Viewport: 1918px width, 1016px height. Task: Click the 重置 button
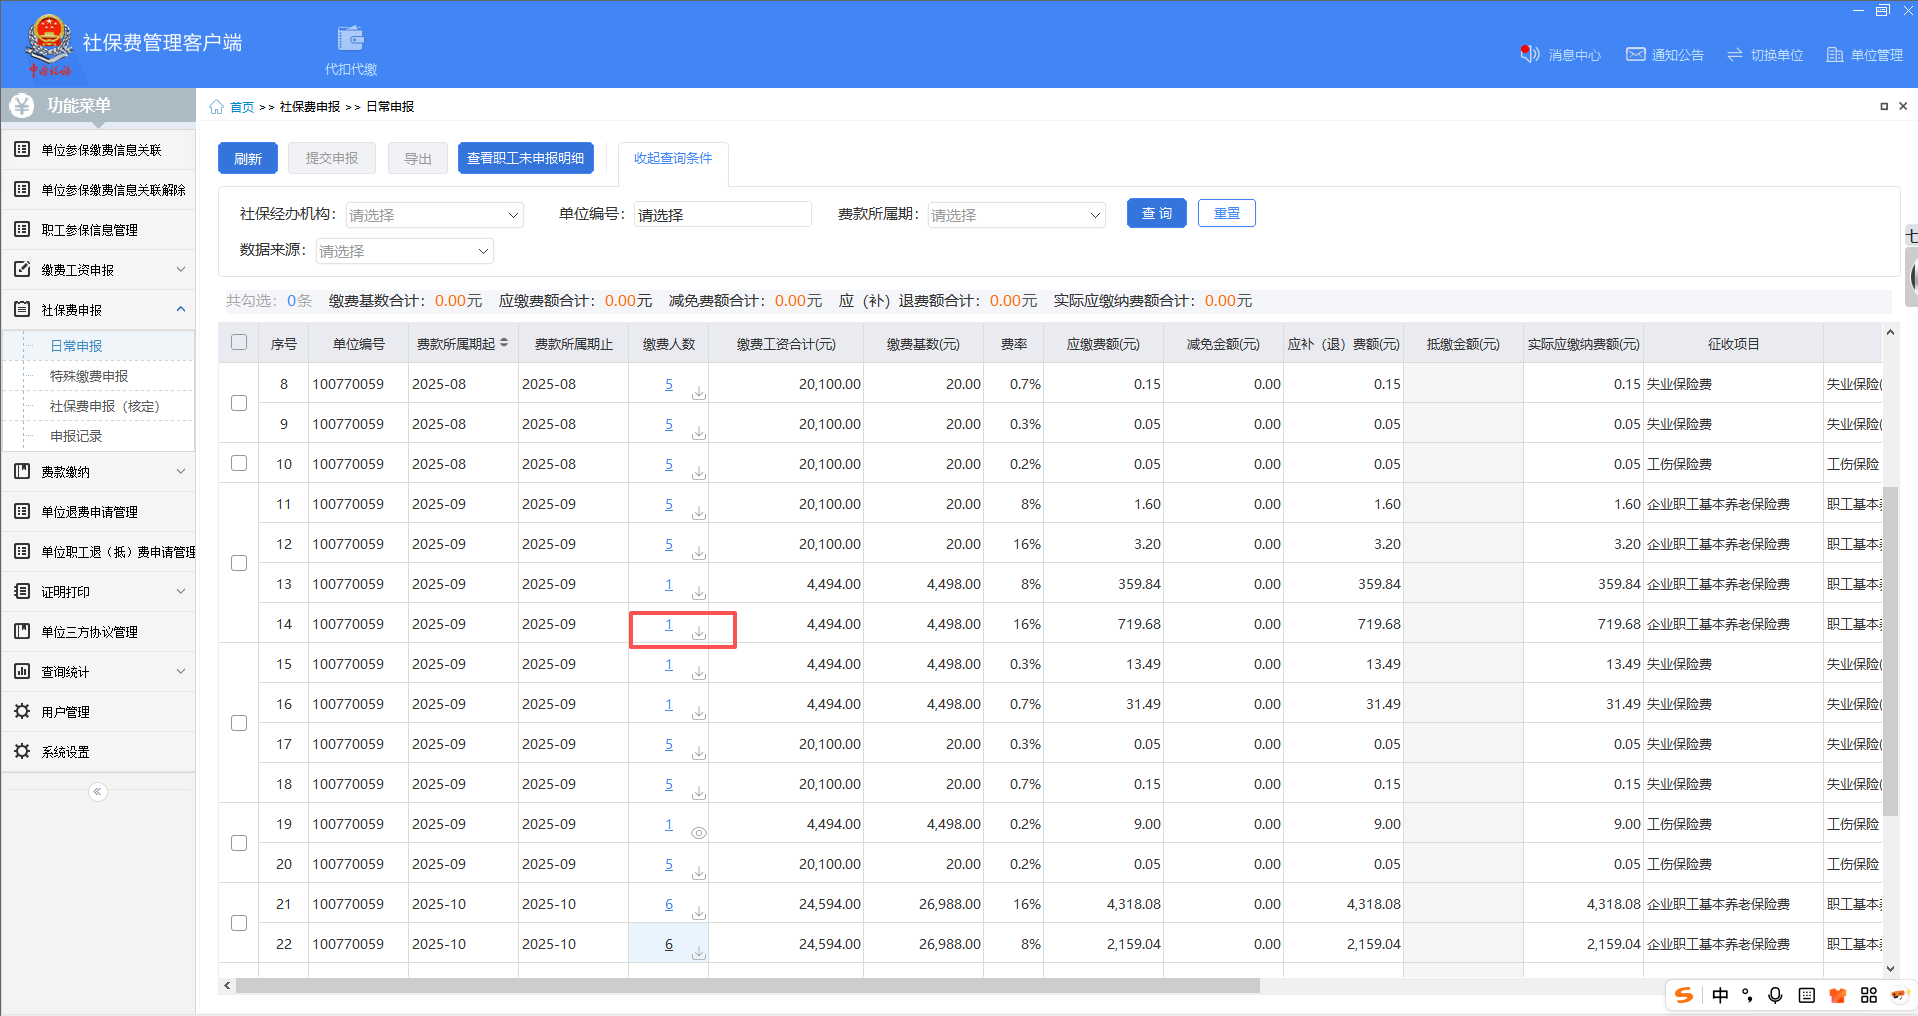[1227, 213]
